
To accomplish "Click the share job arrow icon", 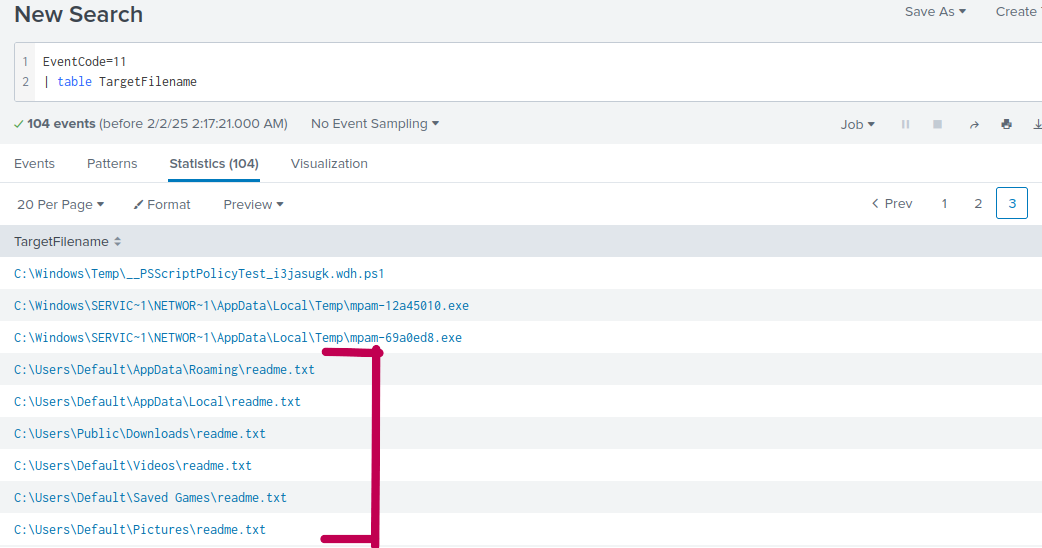I will click(974, 125).
